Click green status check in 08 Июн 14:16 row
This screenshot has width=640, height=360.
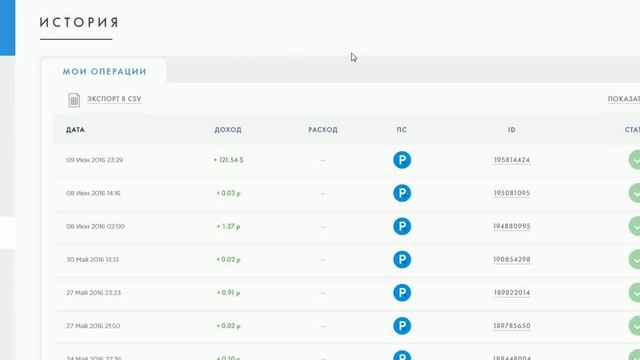tap(634, 193)
